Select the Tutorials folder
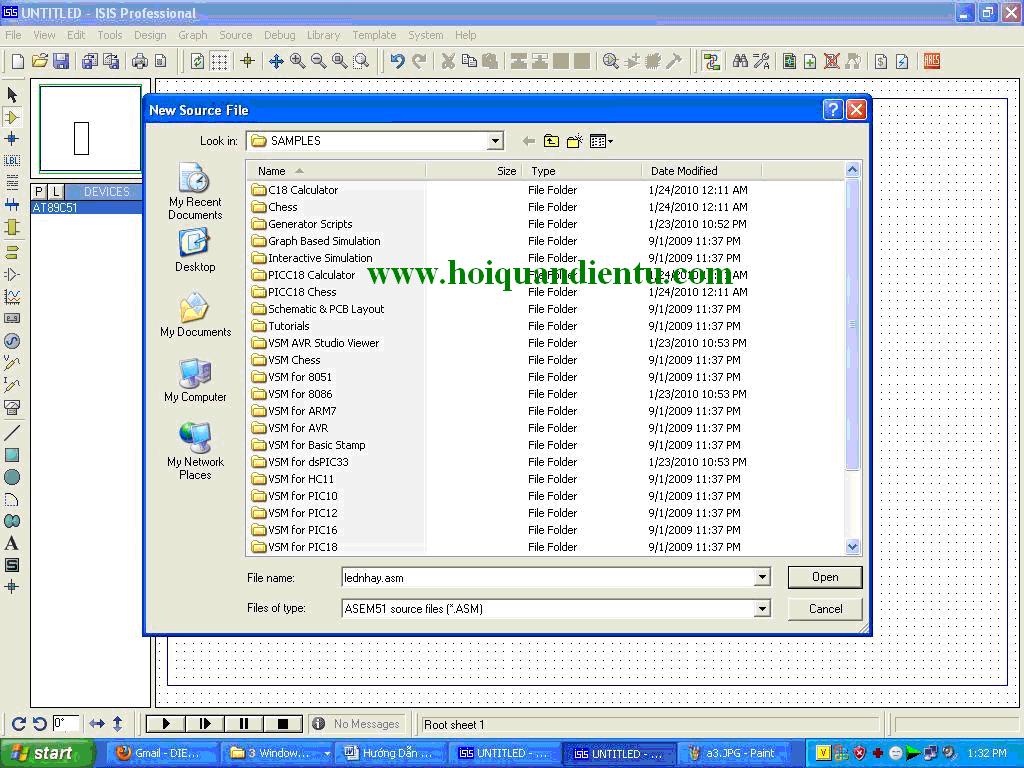This screenshot has width=1024, height=768. pyautogui.click(x=281, y=326)
